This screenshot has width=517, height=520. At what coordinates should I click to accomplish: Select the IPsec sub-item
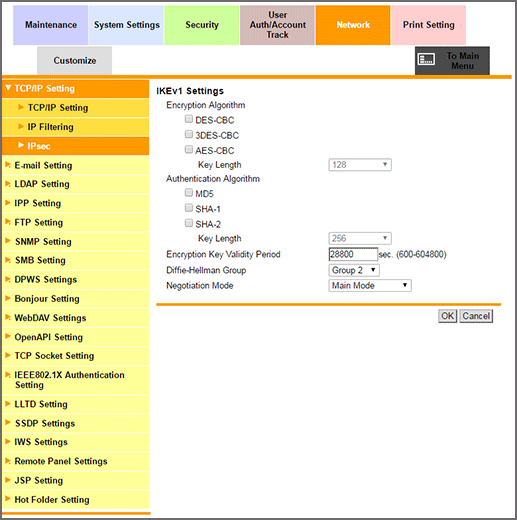pyautogui.click(x=75, y=146)
